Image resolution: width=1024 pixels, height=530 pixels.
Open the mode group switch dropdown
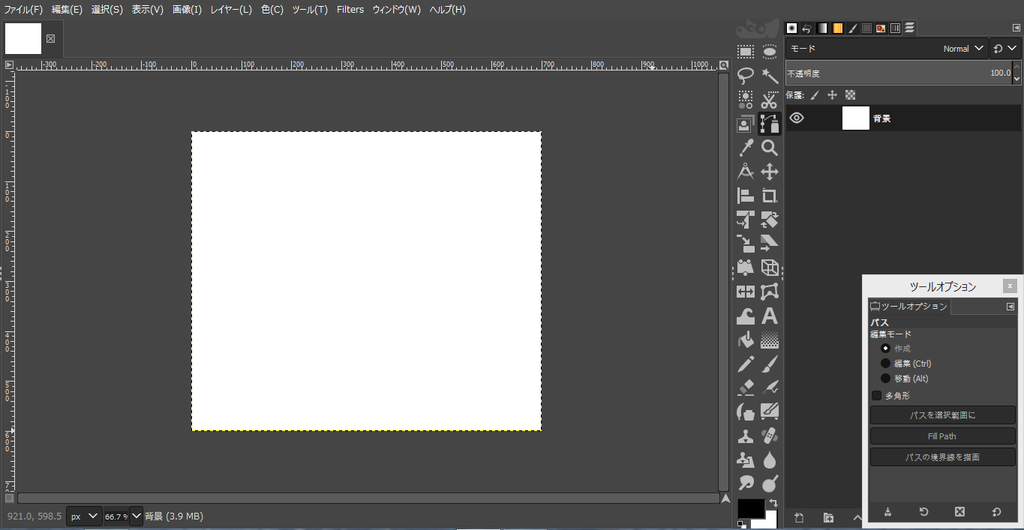[x=1006, y=48]
